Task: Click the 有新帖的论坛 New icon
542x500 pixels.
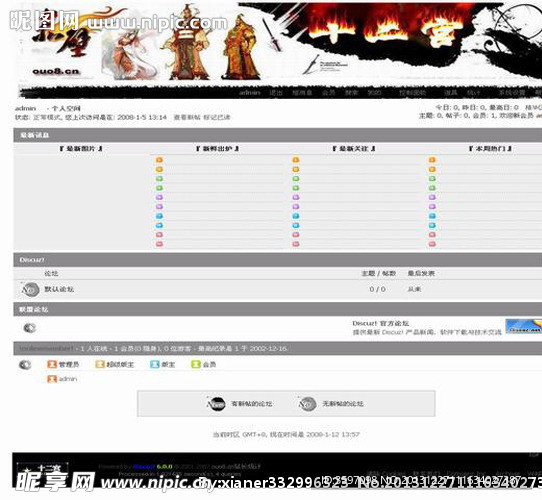Action: [216, 404]
